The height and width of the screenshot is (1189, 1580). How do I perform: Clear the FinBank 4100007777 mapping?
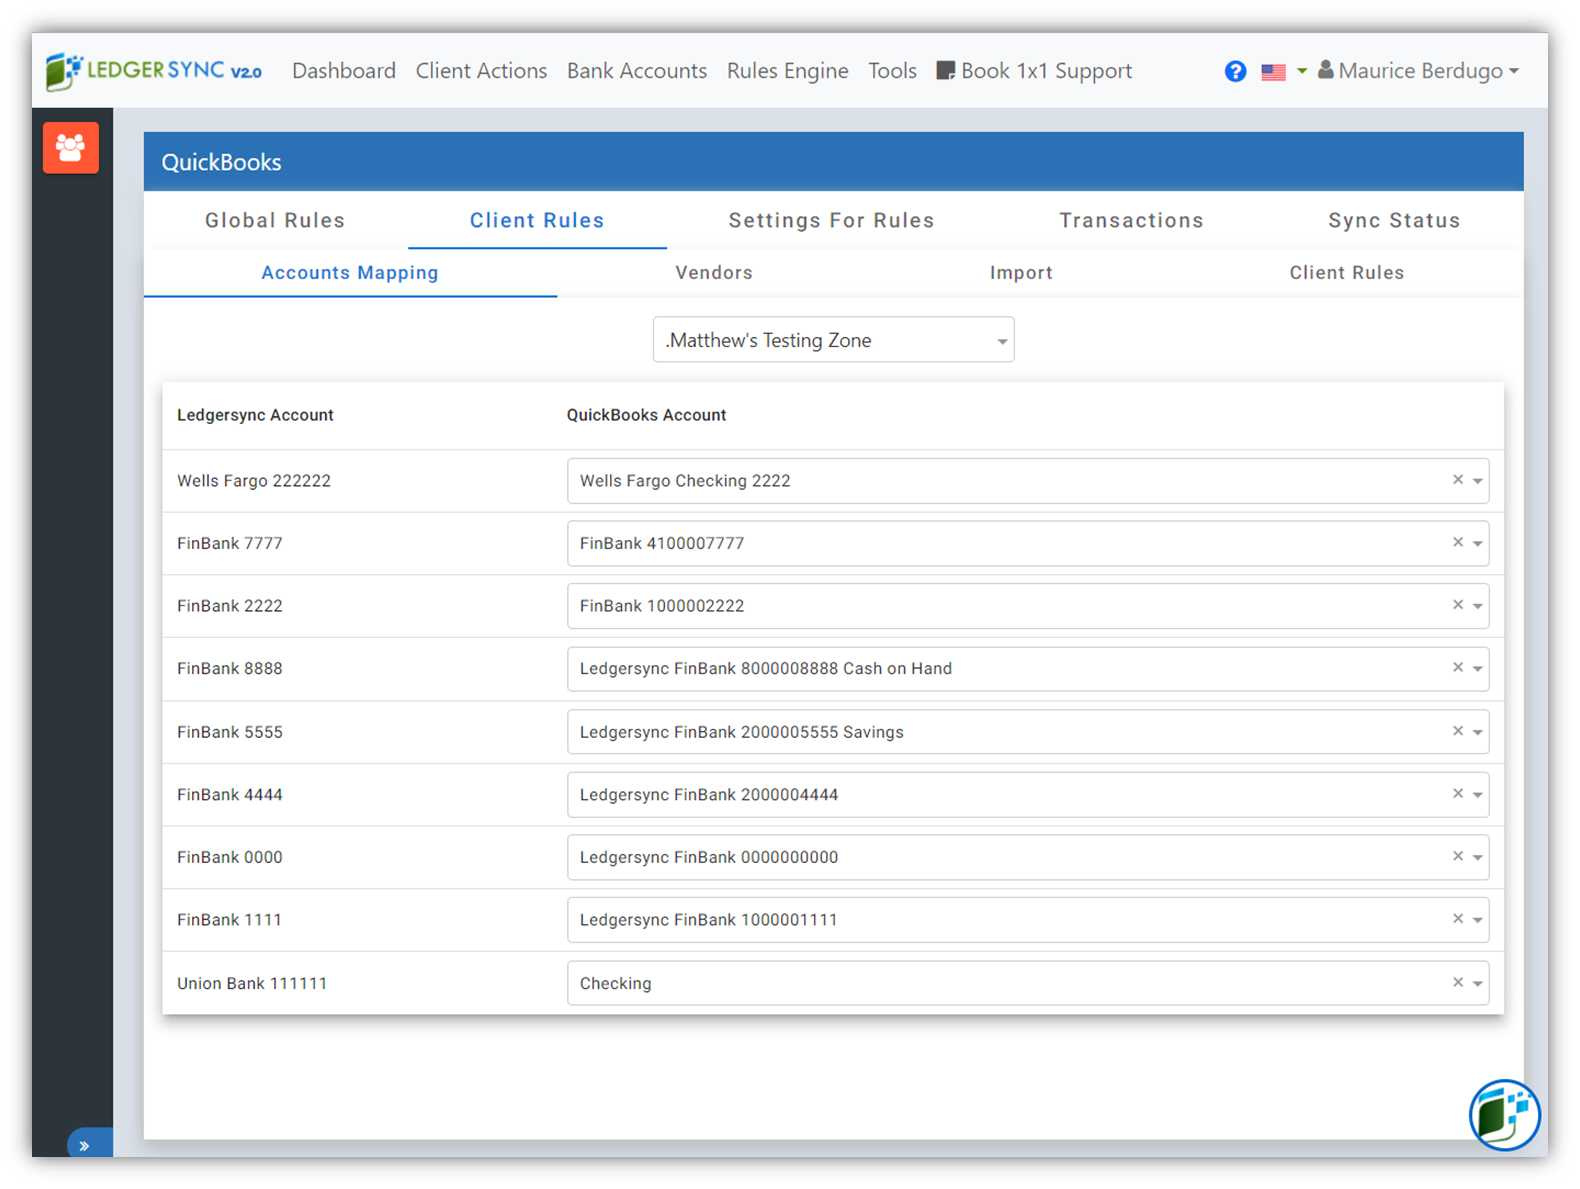click(x=1458, y=543)
